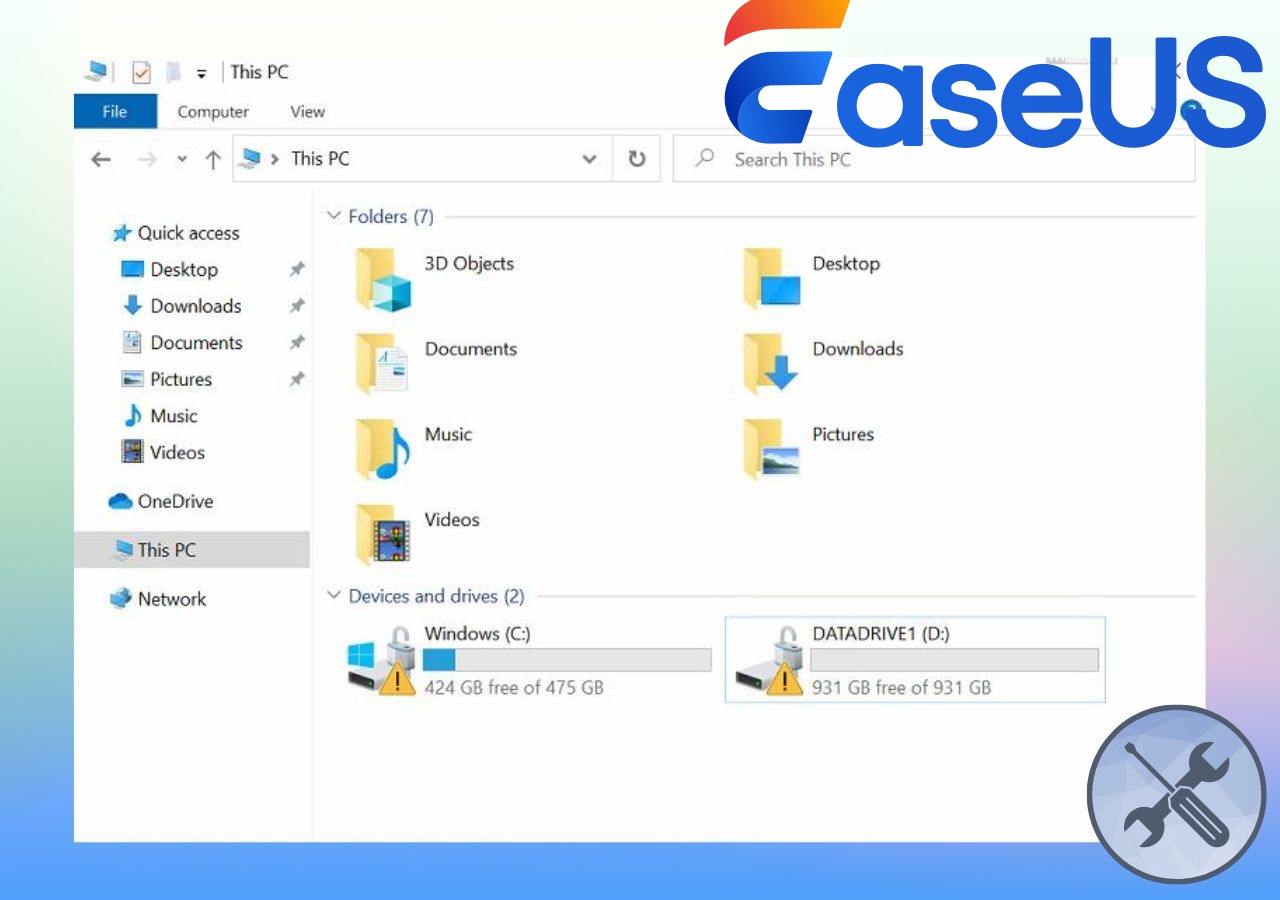
Task: Collapse the Devices and drives section
Action: pyautogui.click(x=333, y=595)
